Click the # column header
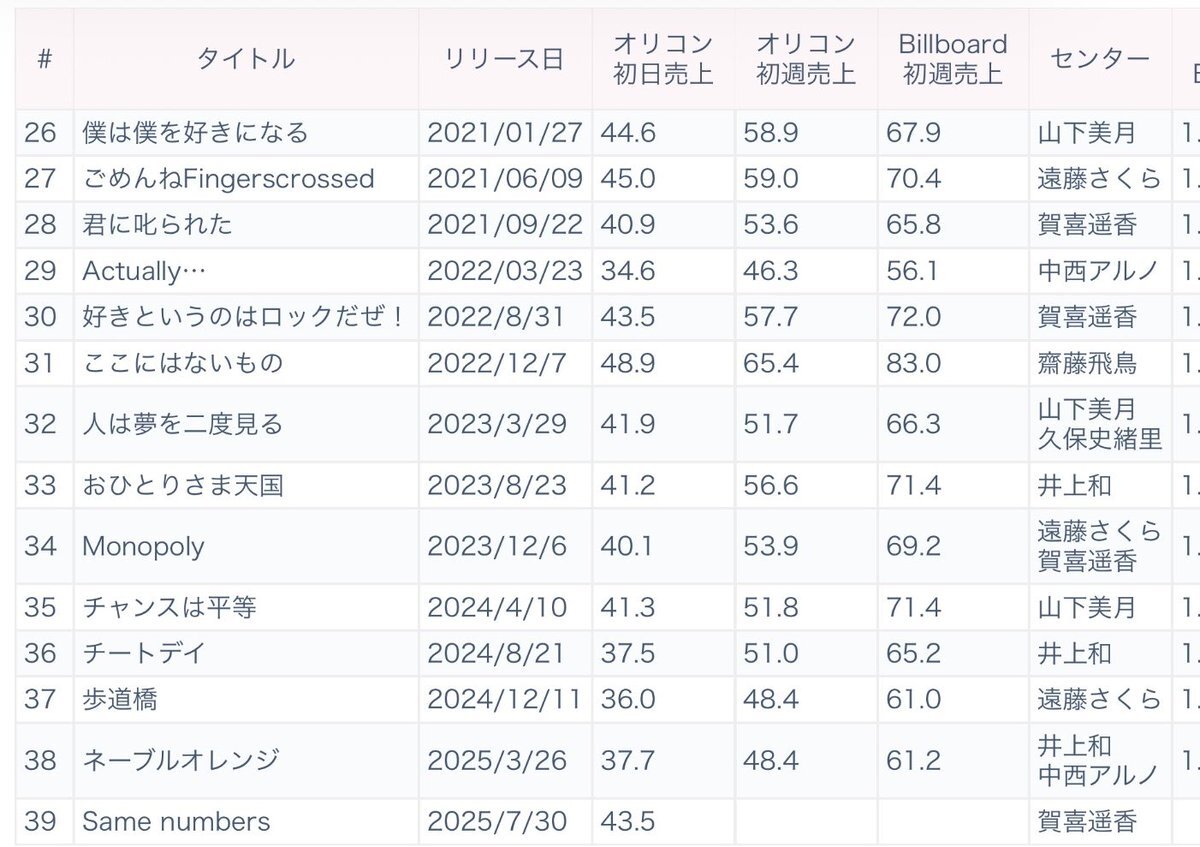 point(44,59)
